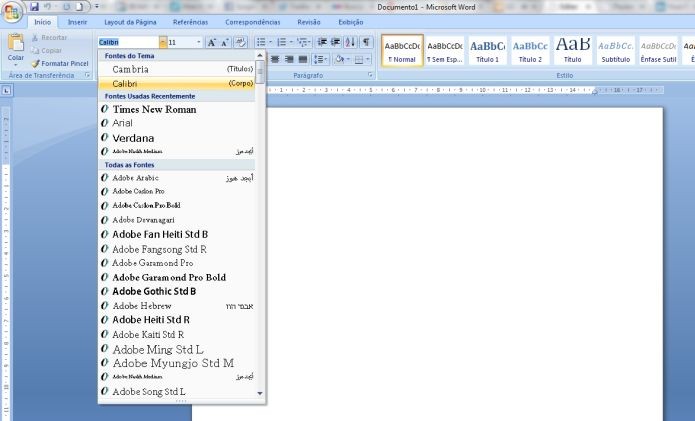
Task: Select Adobe Arabic font
Action: tap(176, 178)
